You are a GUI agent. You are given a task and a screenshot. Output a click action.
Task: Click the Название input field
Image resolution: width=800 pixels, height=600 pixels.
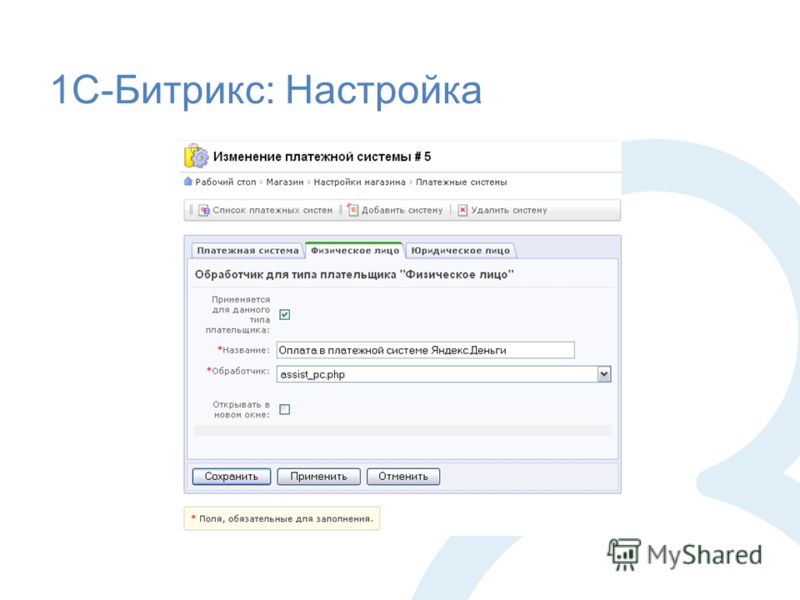426,350
